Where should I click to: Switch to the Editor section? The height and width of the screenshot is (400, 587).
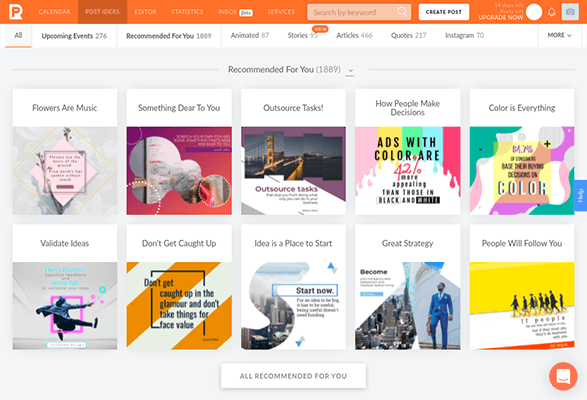[x=146, y=12]
